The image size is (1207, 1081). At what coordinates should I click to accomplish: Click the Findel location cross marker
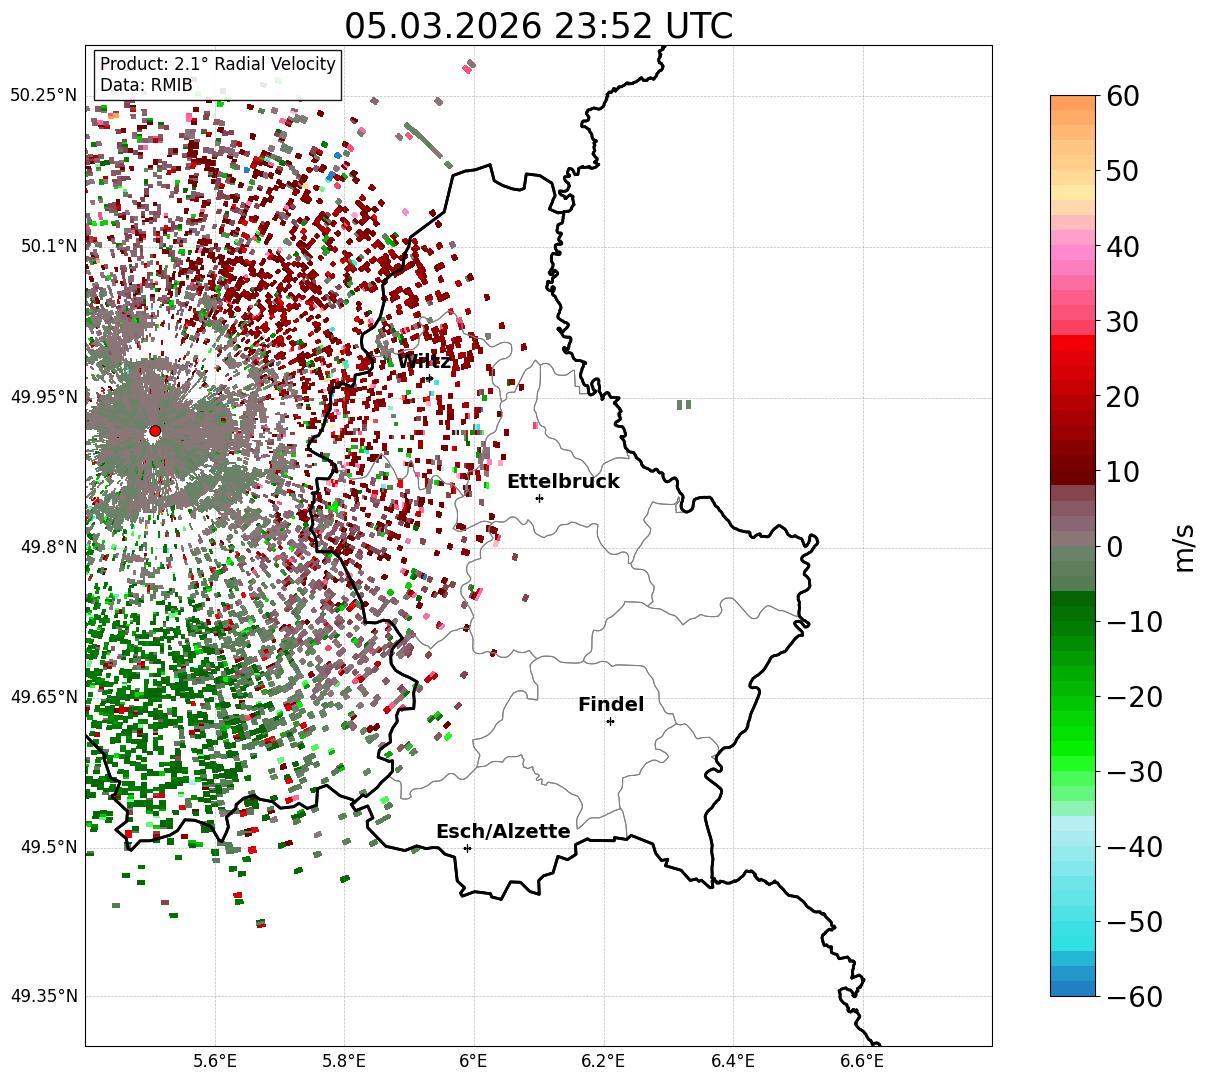[610, 721]
